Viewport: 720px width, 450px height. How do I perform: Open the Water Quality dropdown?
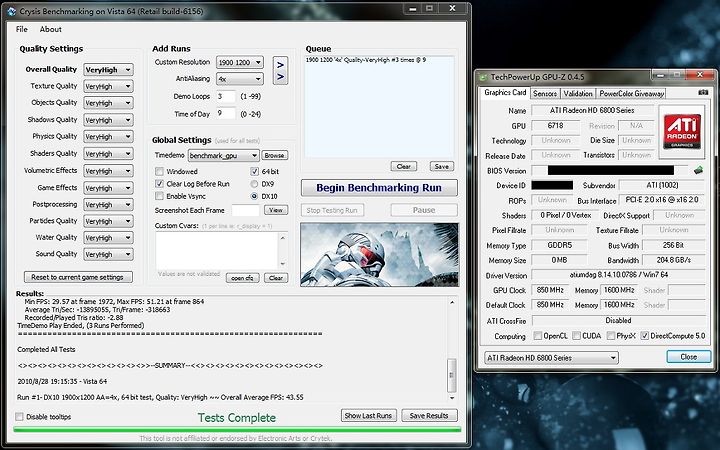click(x=108, y=238)
